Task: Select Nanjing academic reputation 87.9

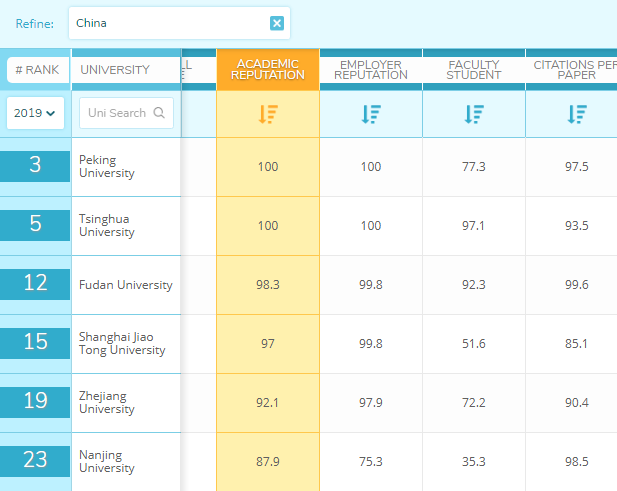Action: click(268, 461)
